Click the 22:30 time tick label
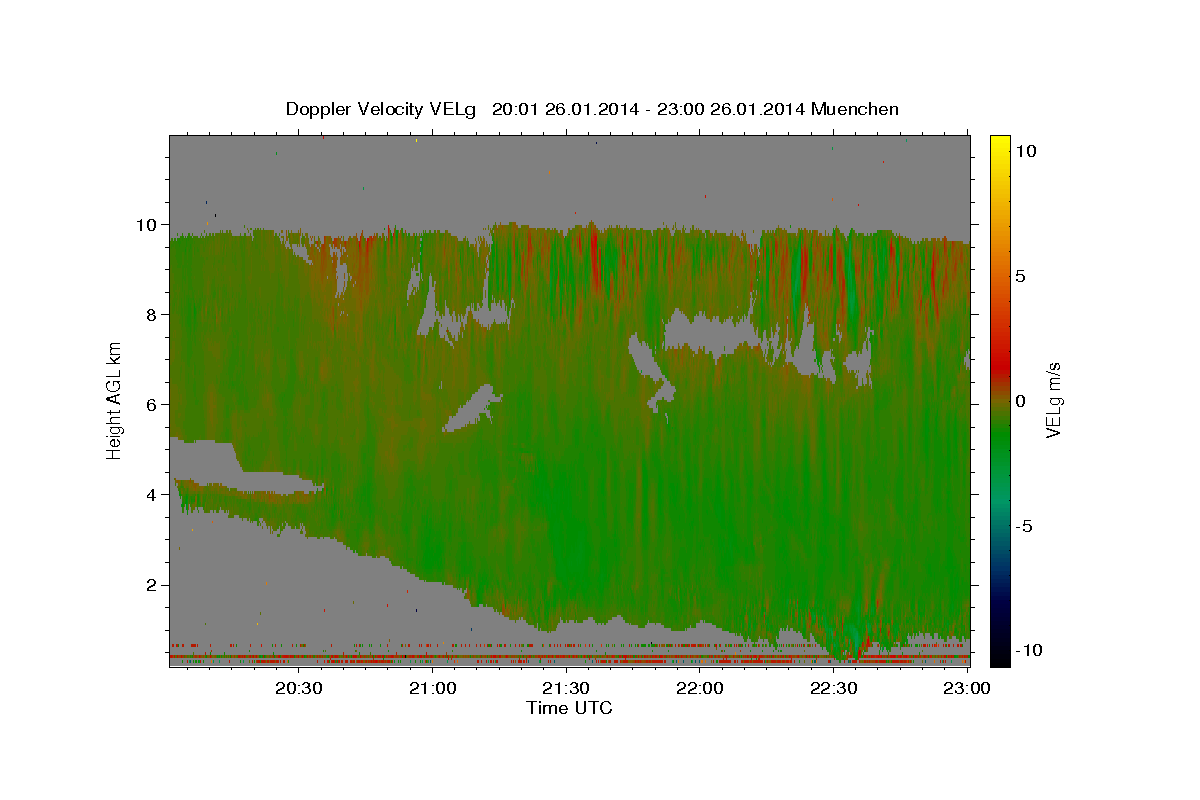This screenshot has width=1200, height=800. pyautogui.click(x=833, y=688)
